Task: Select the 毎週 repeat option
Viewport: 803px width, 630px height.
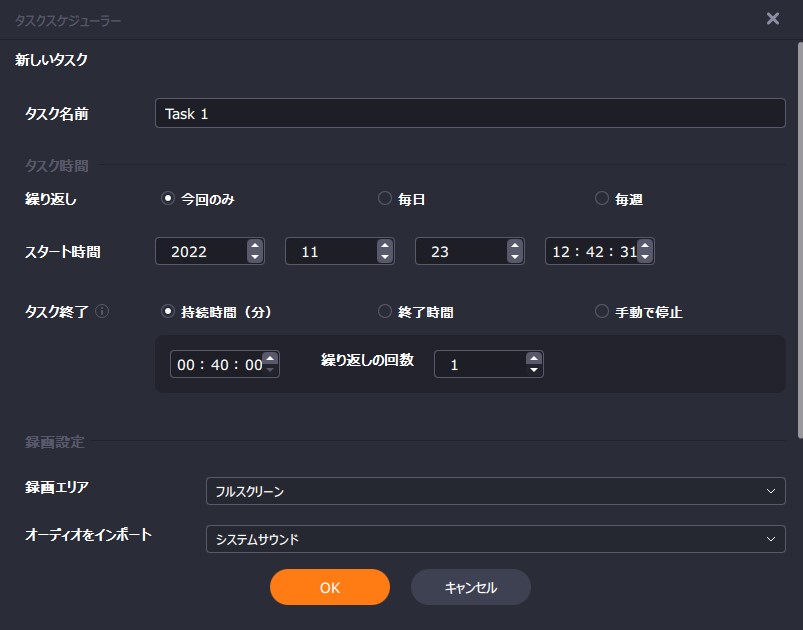Action: (602, 199)
